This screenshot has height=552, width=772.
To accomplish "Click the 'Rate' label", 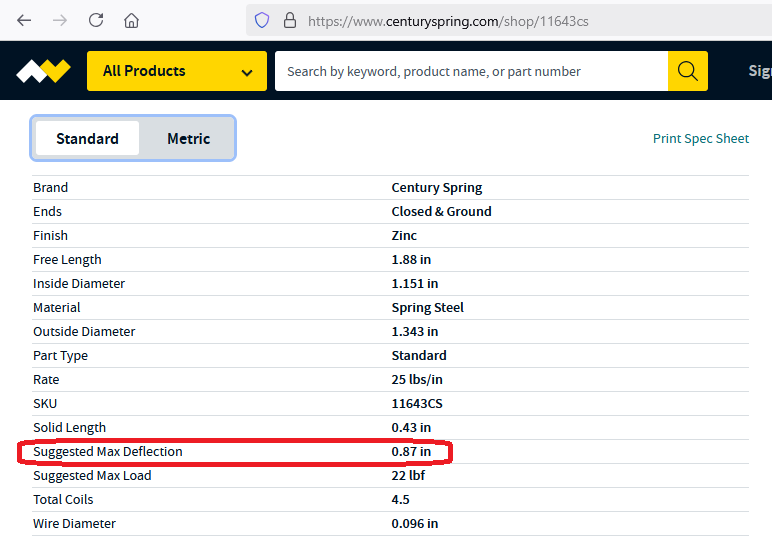I will (46, 380).
